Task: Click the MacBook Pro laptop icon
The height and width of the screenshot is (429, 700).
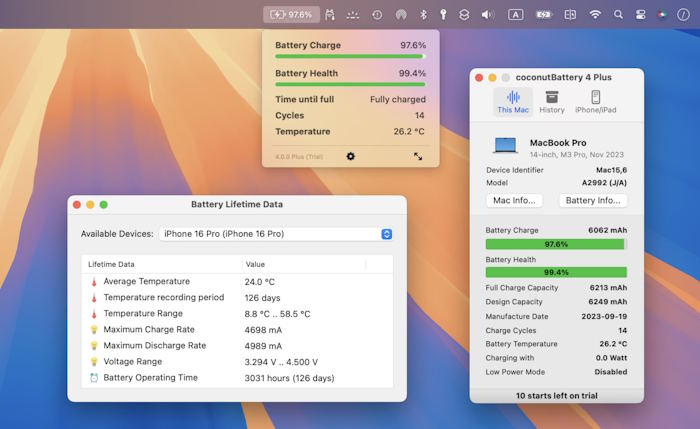Action: 505,146
